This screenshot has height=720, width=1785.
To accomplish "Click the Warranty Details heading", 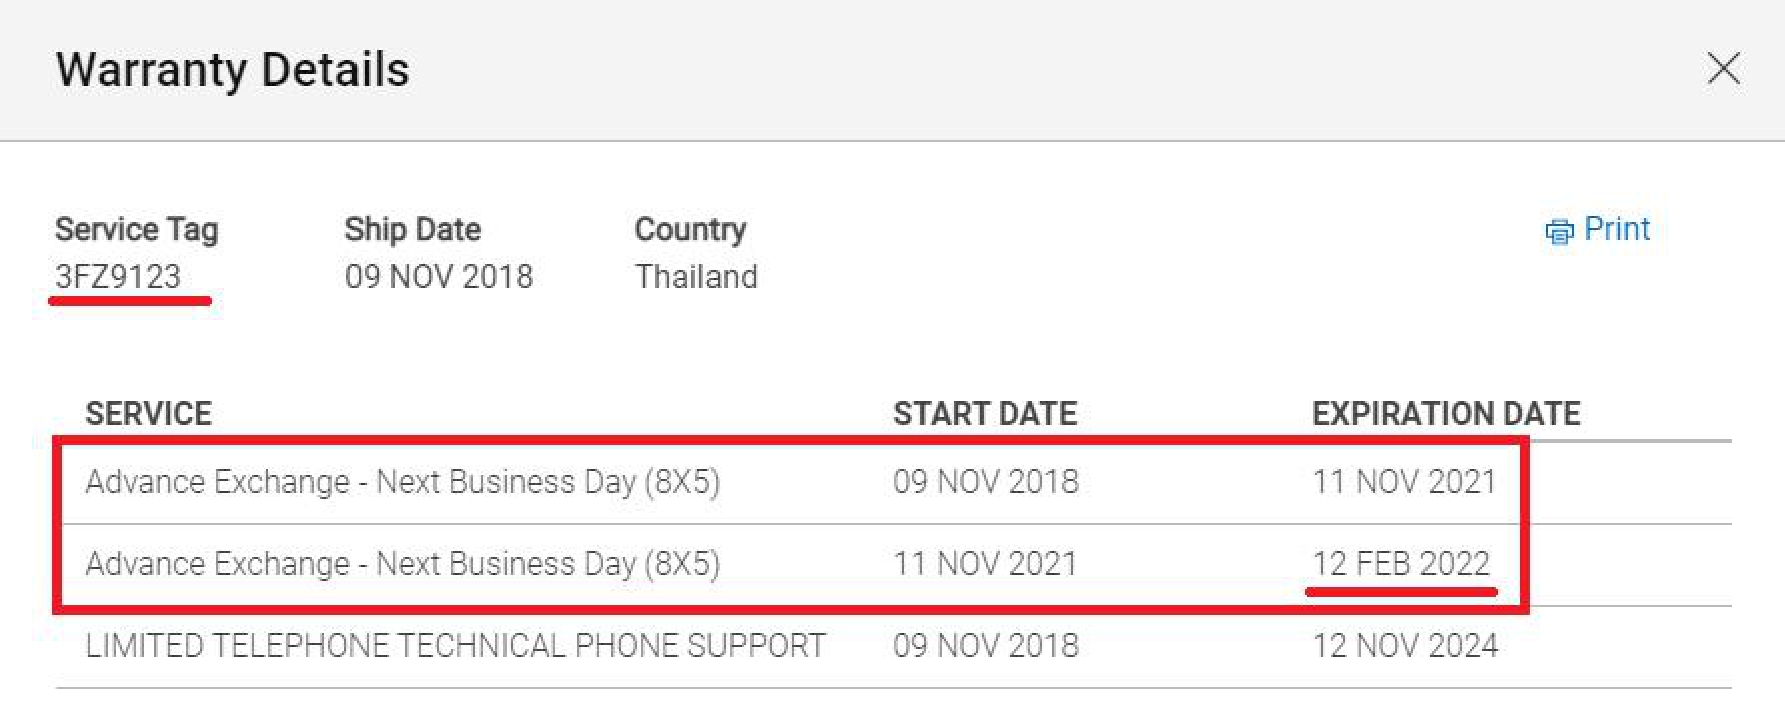I will point(232,70).
